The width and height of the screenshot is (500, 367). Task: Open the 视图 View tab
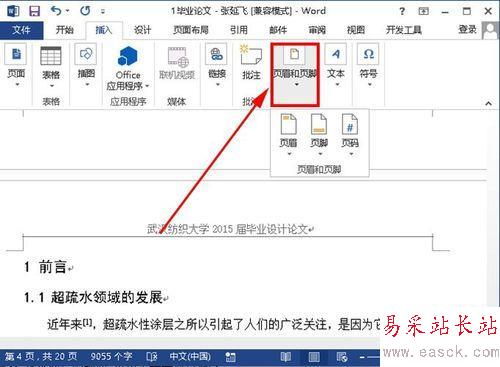[x=356, y=30]
